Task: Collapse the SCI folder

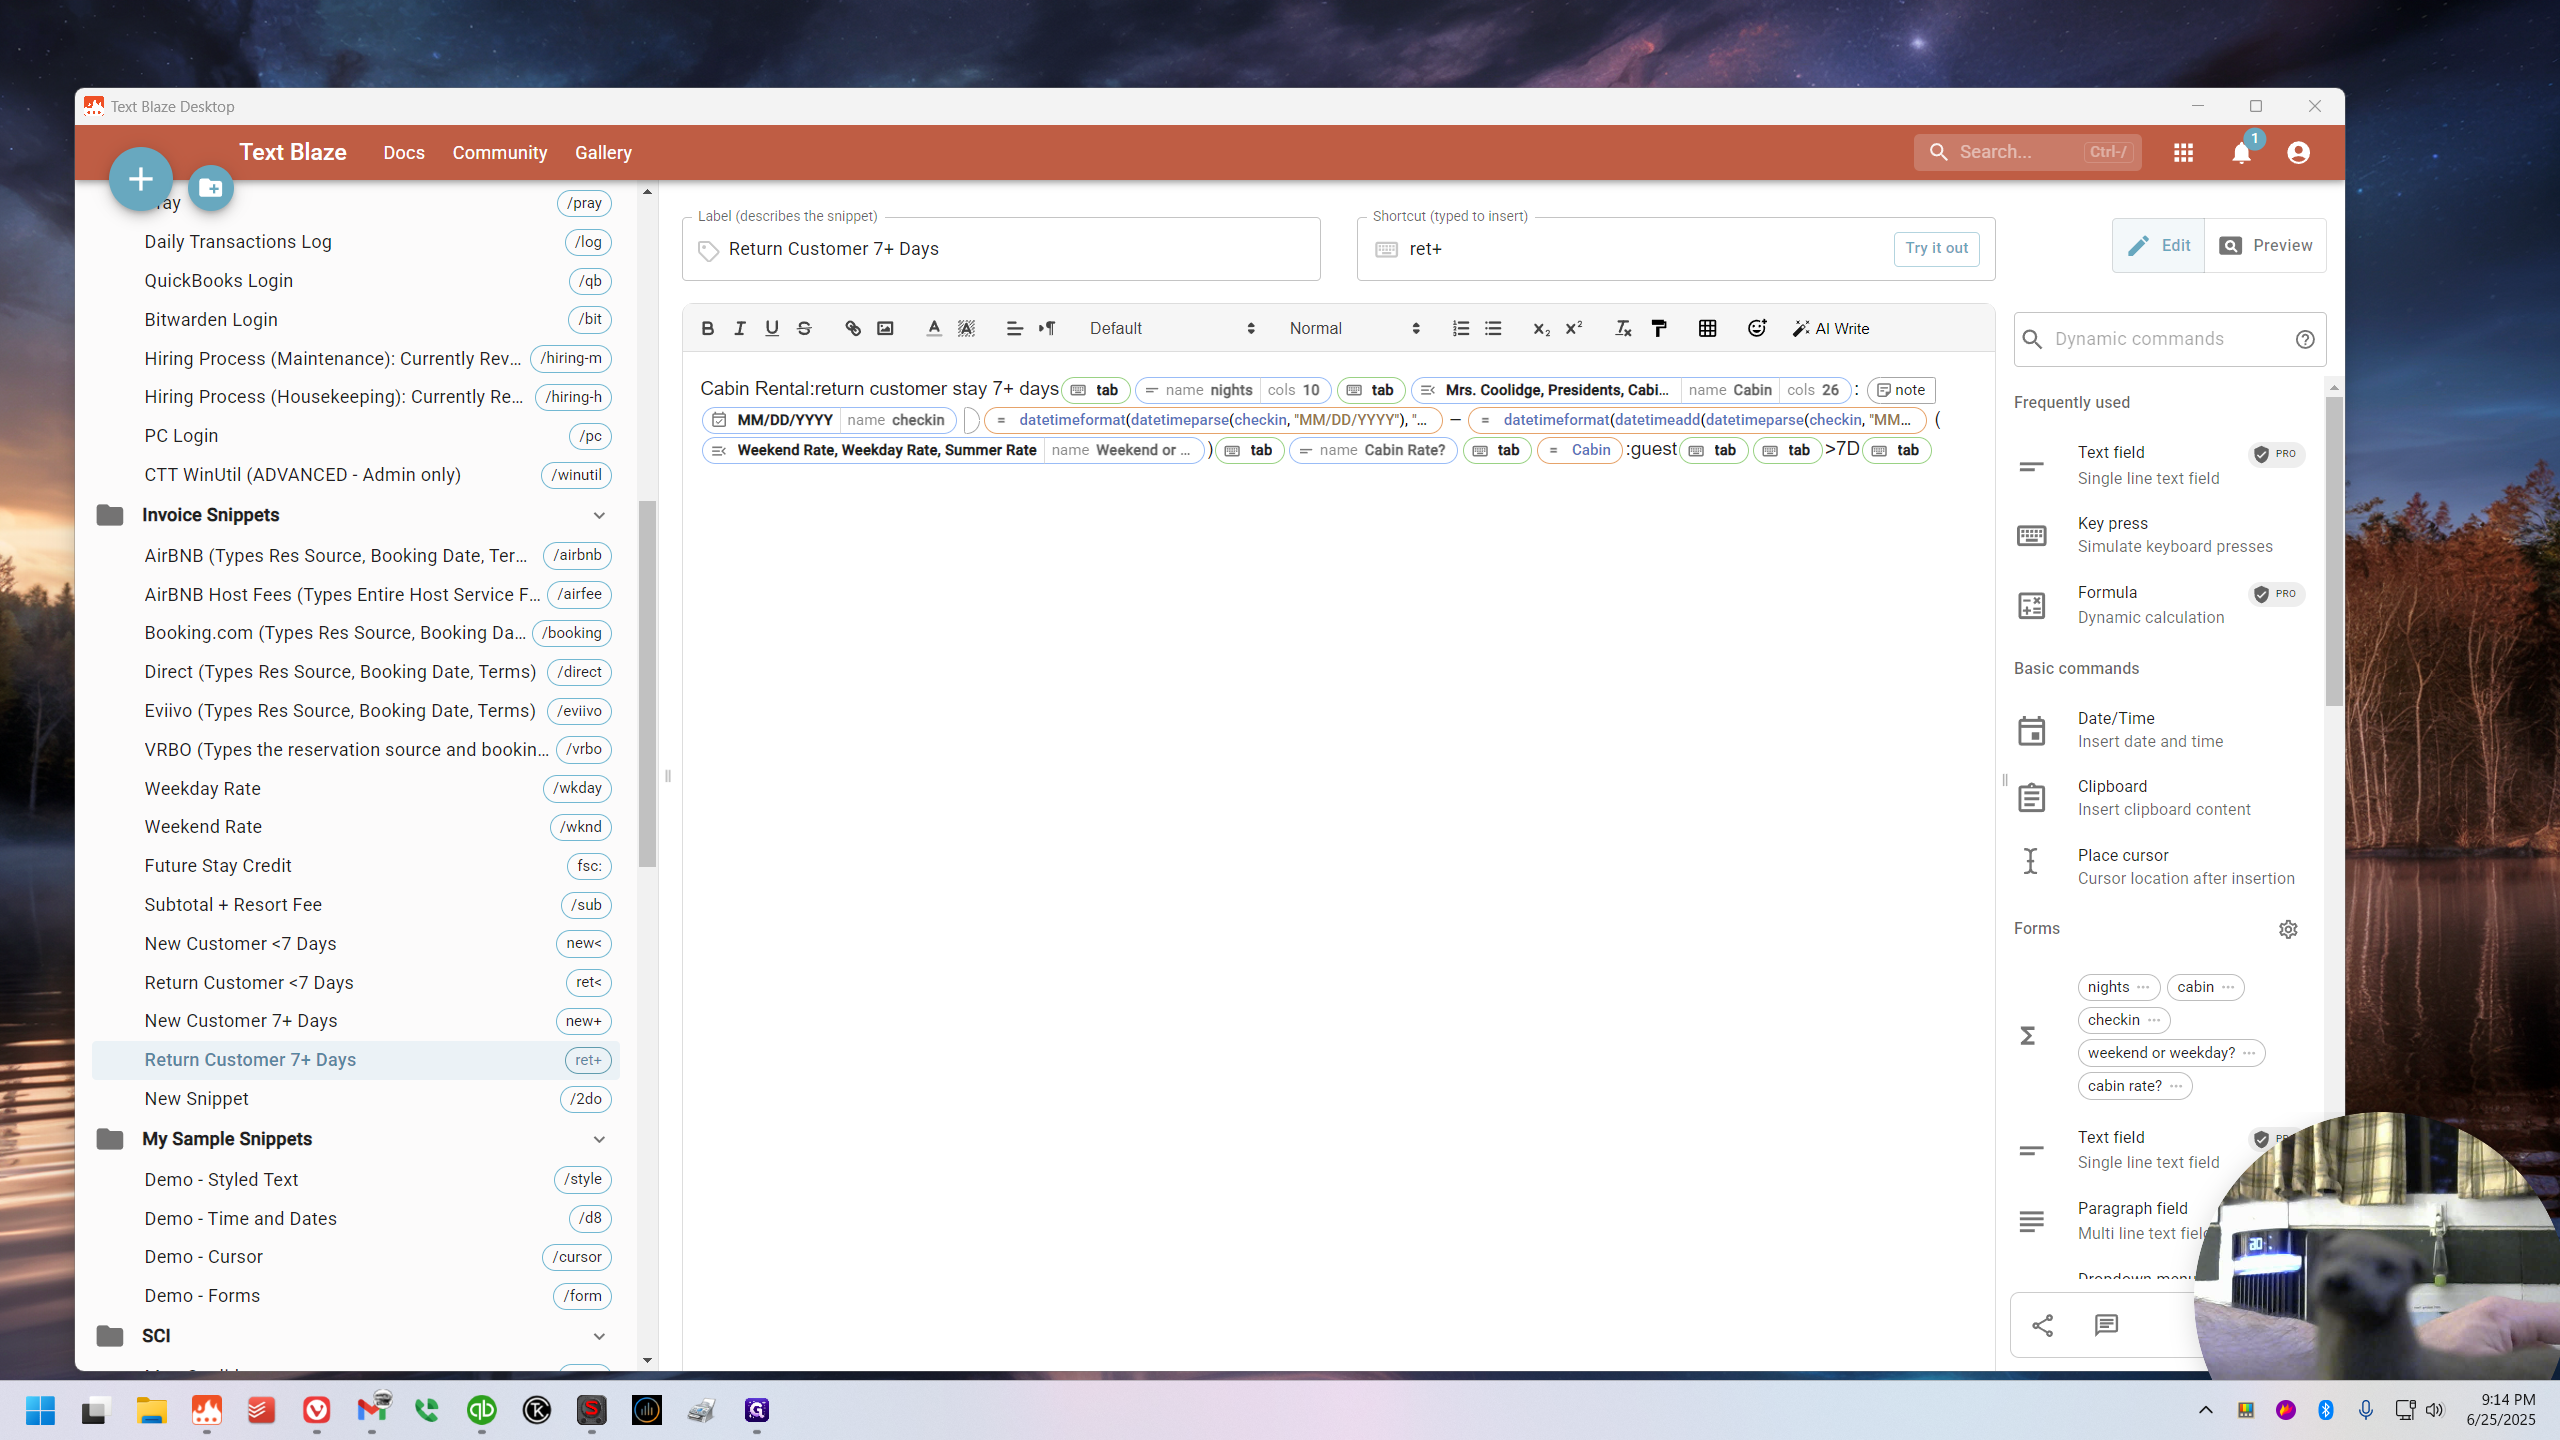Action: point(599,1336)
